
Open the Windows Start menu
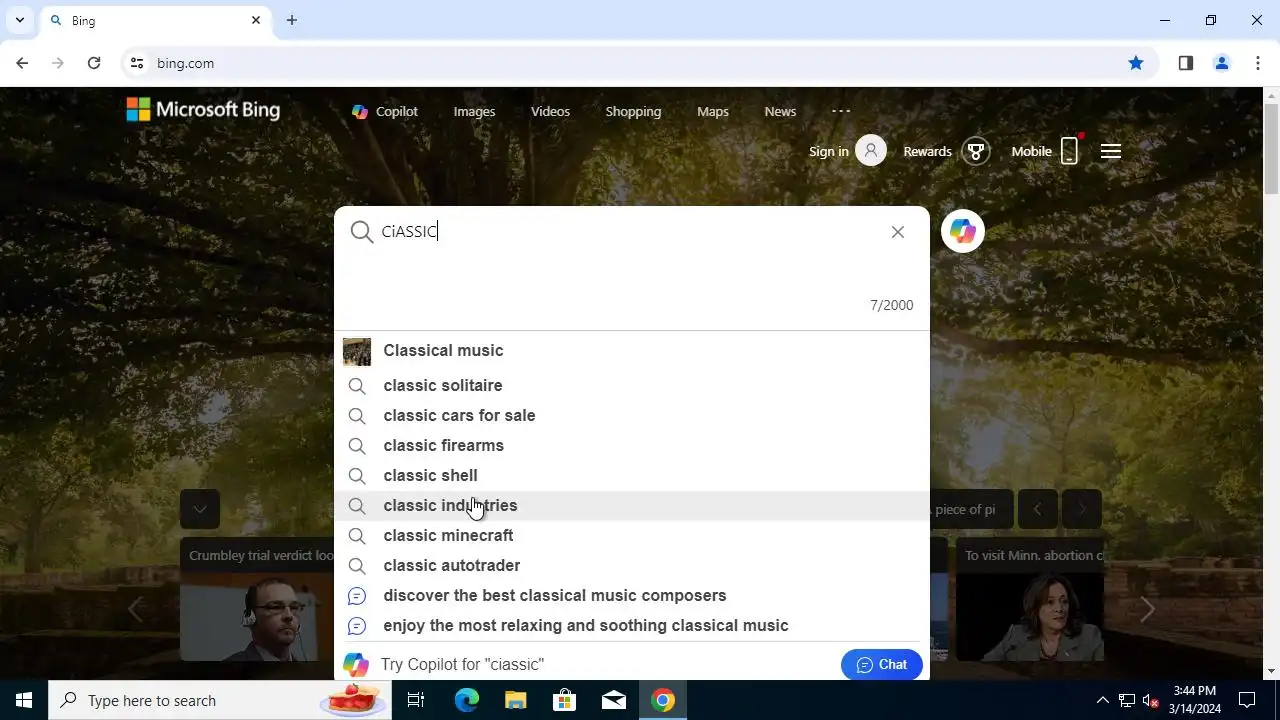(24, 700)
